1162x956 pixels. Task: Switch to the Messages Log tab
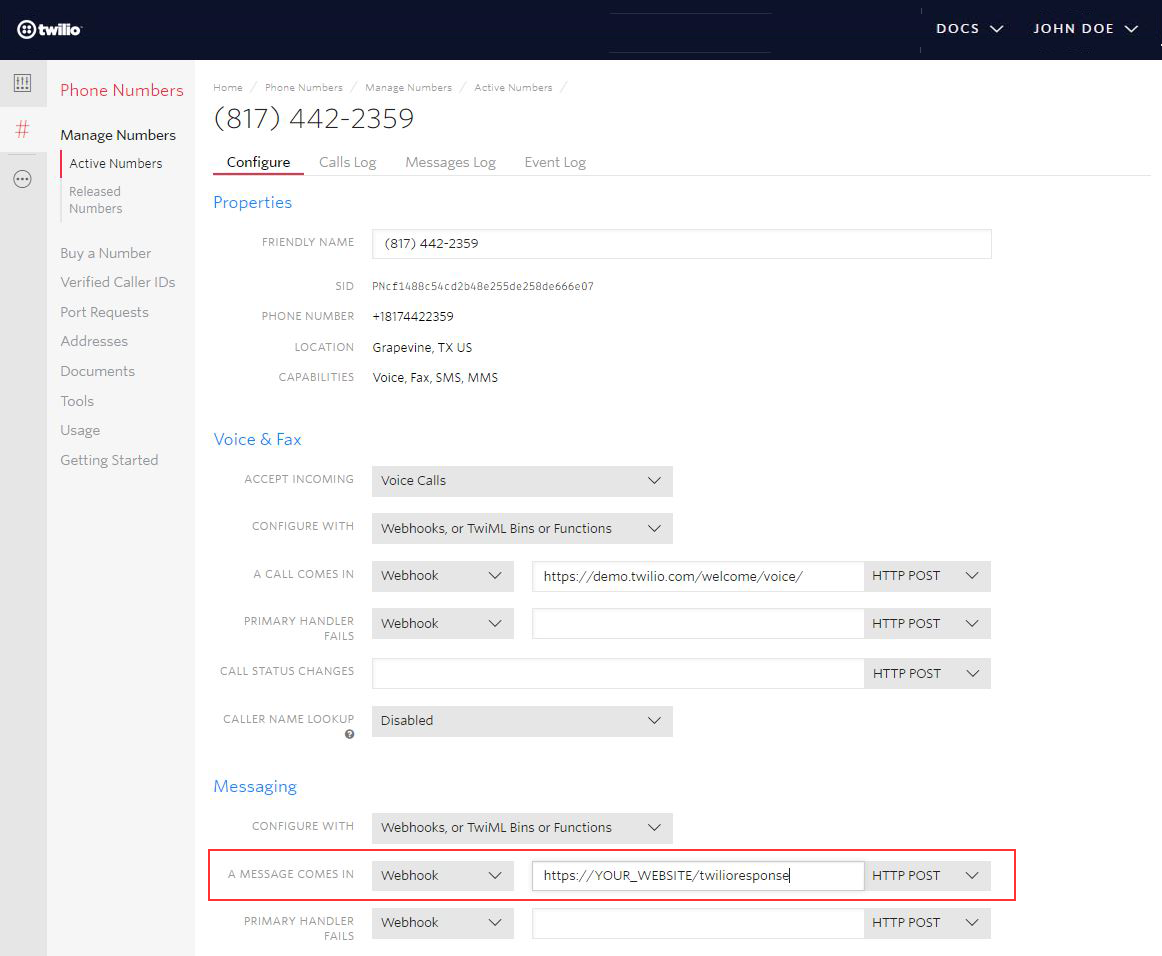pyautogui.click(x=450, y=162)
